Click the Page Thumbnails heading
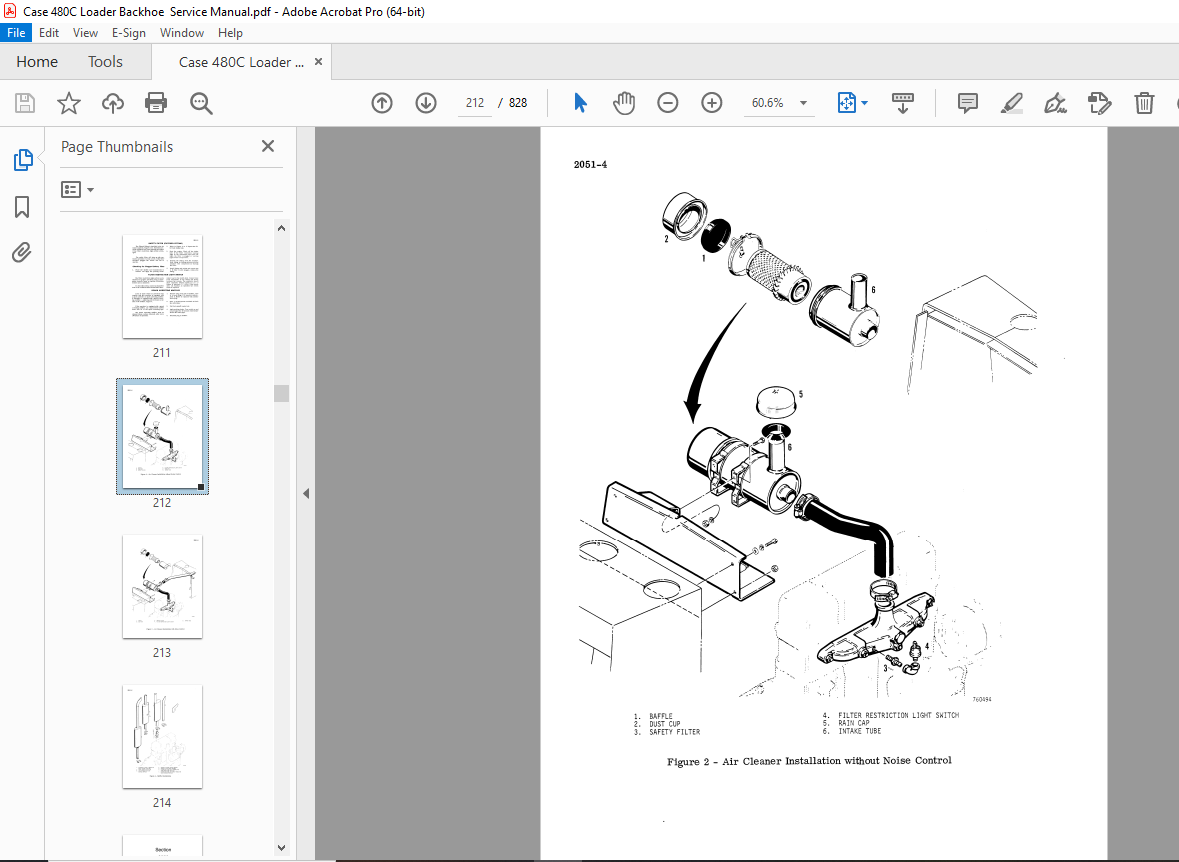 pyautogui.click(x=117, y=147)
